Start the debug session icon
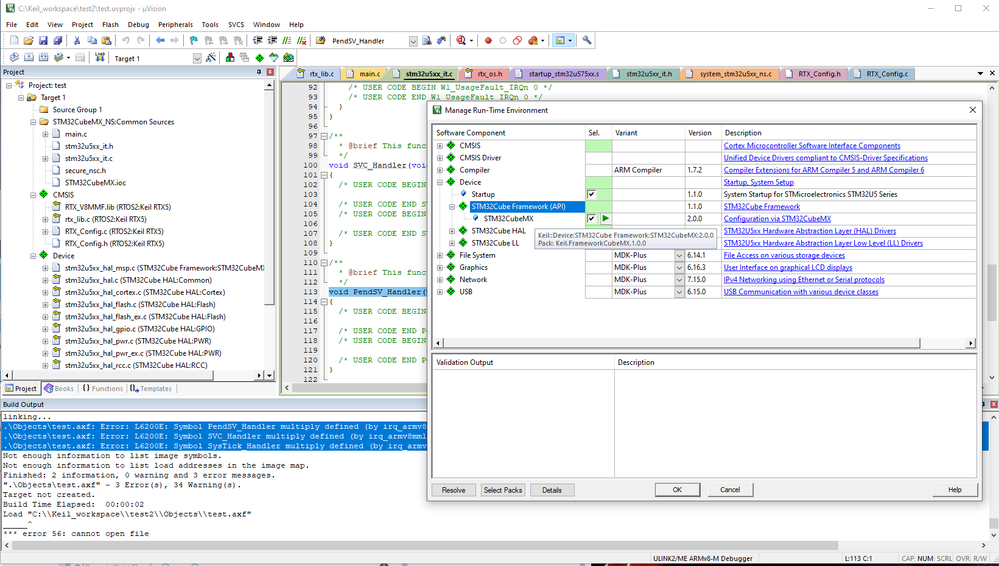This screenshot has width=999, height=566. pyautogui.click(x=461, y=41)
